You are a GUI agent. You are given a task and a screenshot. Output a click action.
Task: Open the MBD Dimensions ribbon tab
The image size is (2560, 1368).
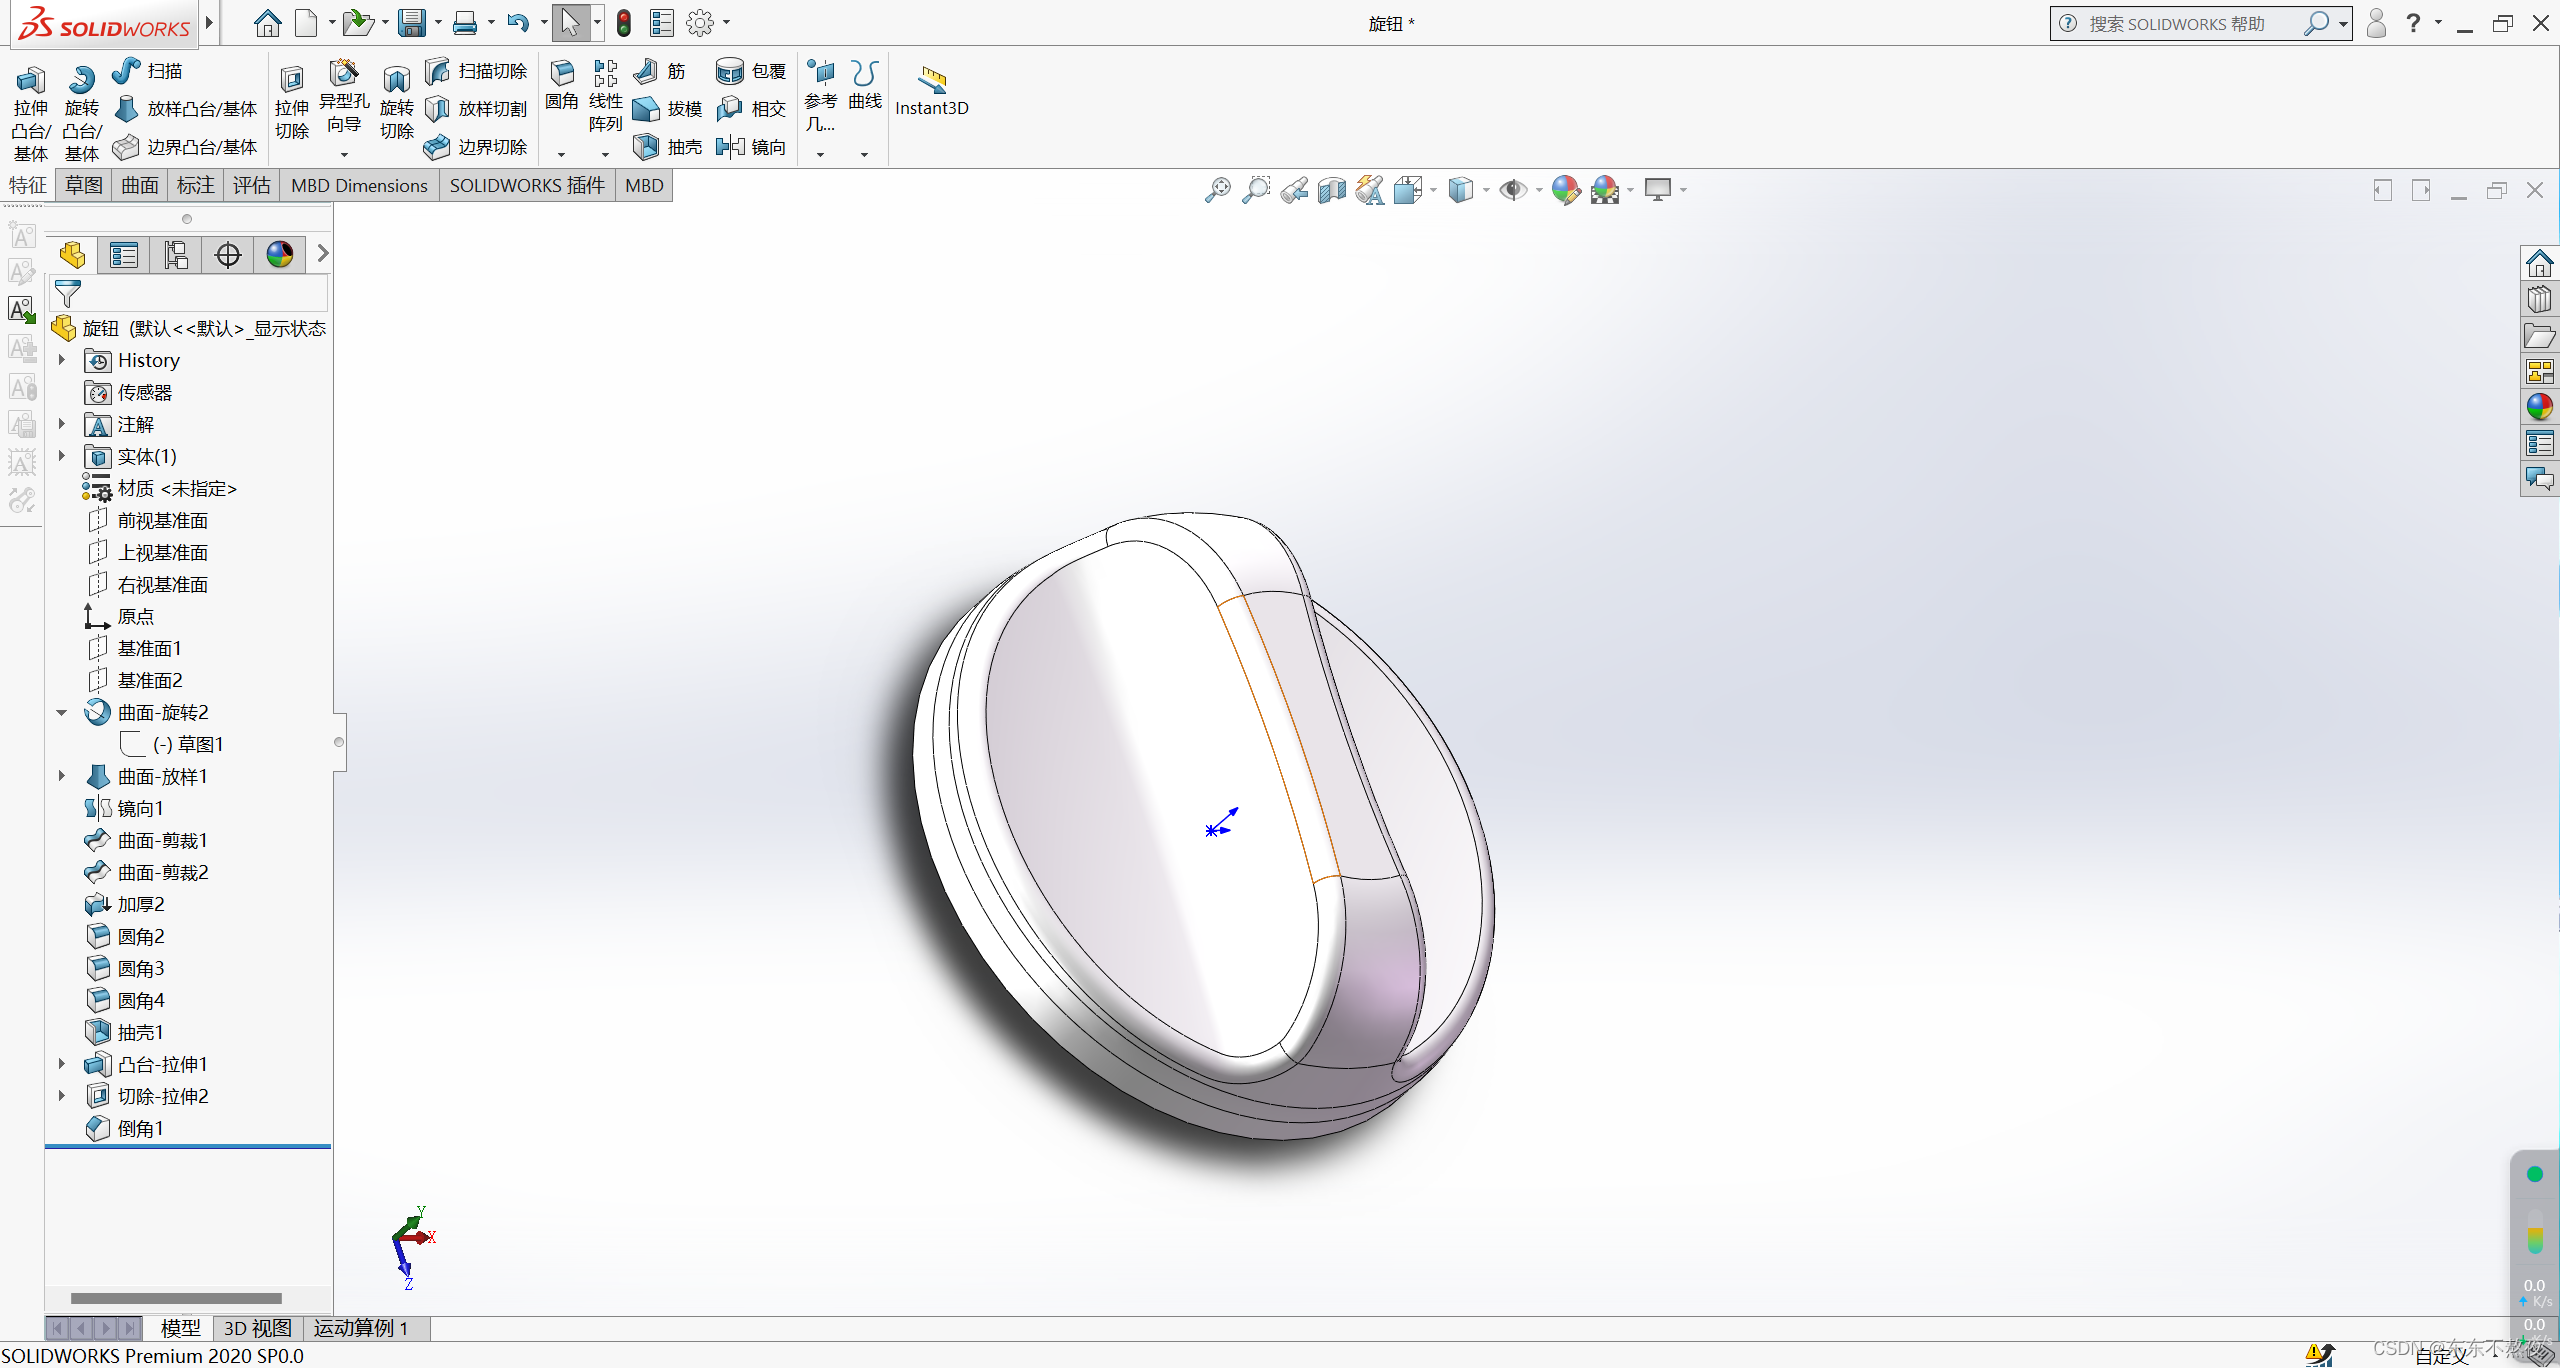tap(359, 185)
